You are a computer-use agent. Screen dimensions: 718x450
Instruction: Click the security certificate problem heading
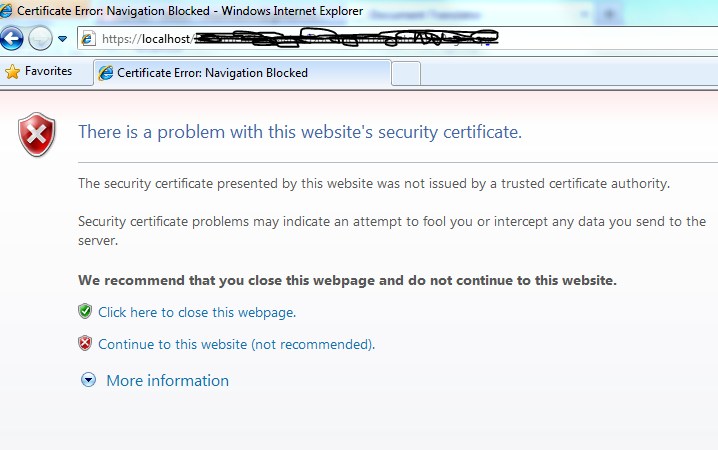[x=300, y=132]
